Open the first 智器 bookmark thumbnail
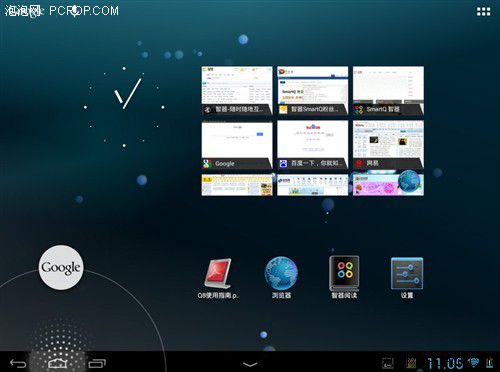Screen dimensions: 500x372 point(237,91)
